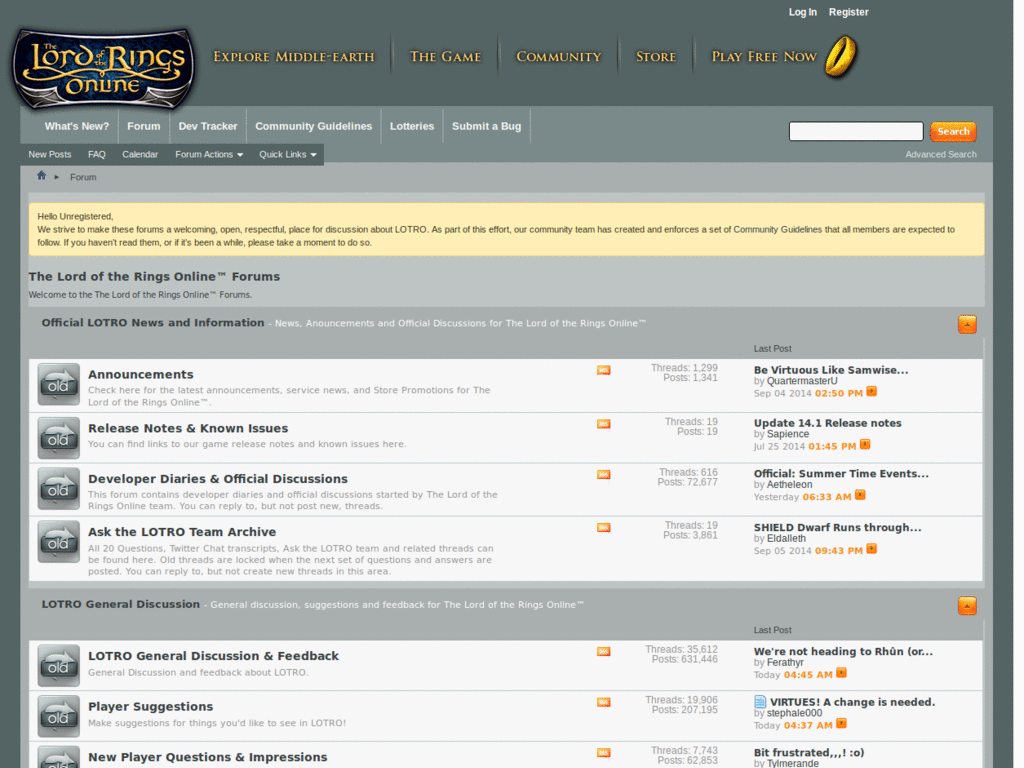The image size is (1024, 768).
Task: Open the Lotteries tab
Action: click(412, 126)
